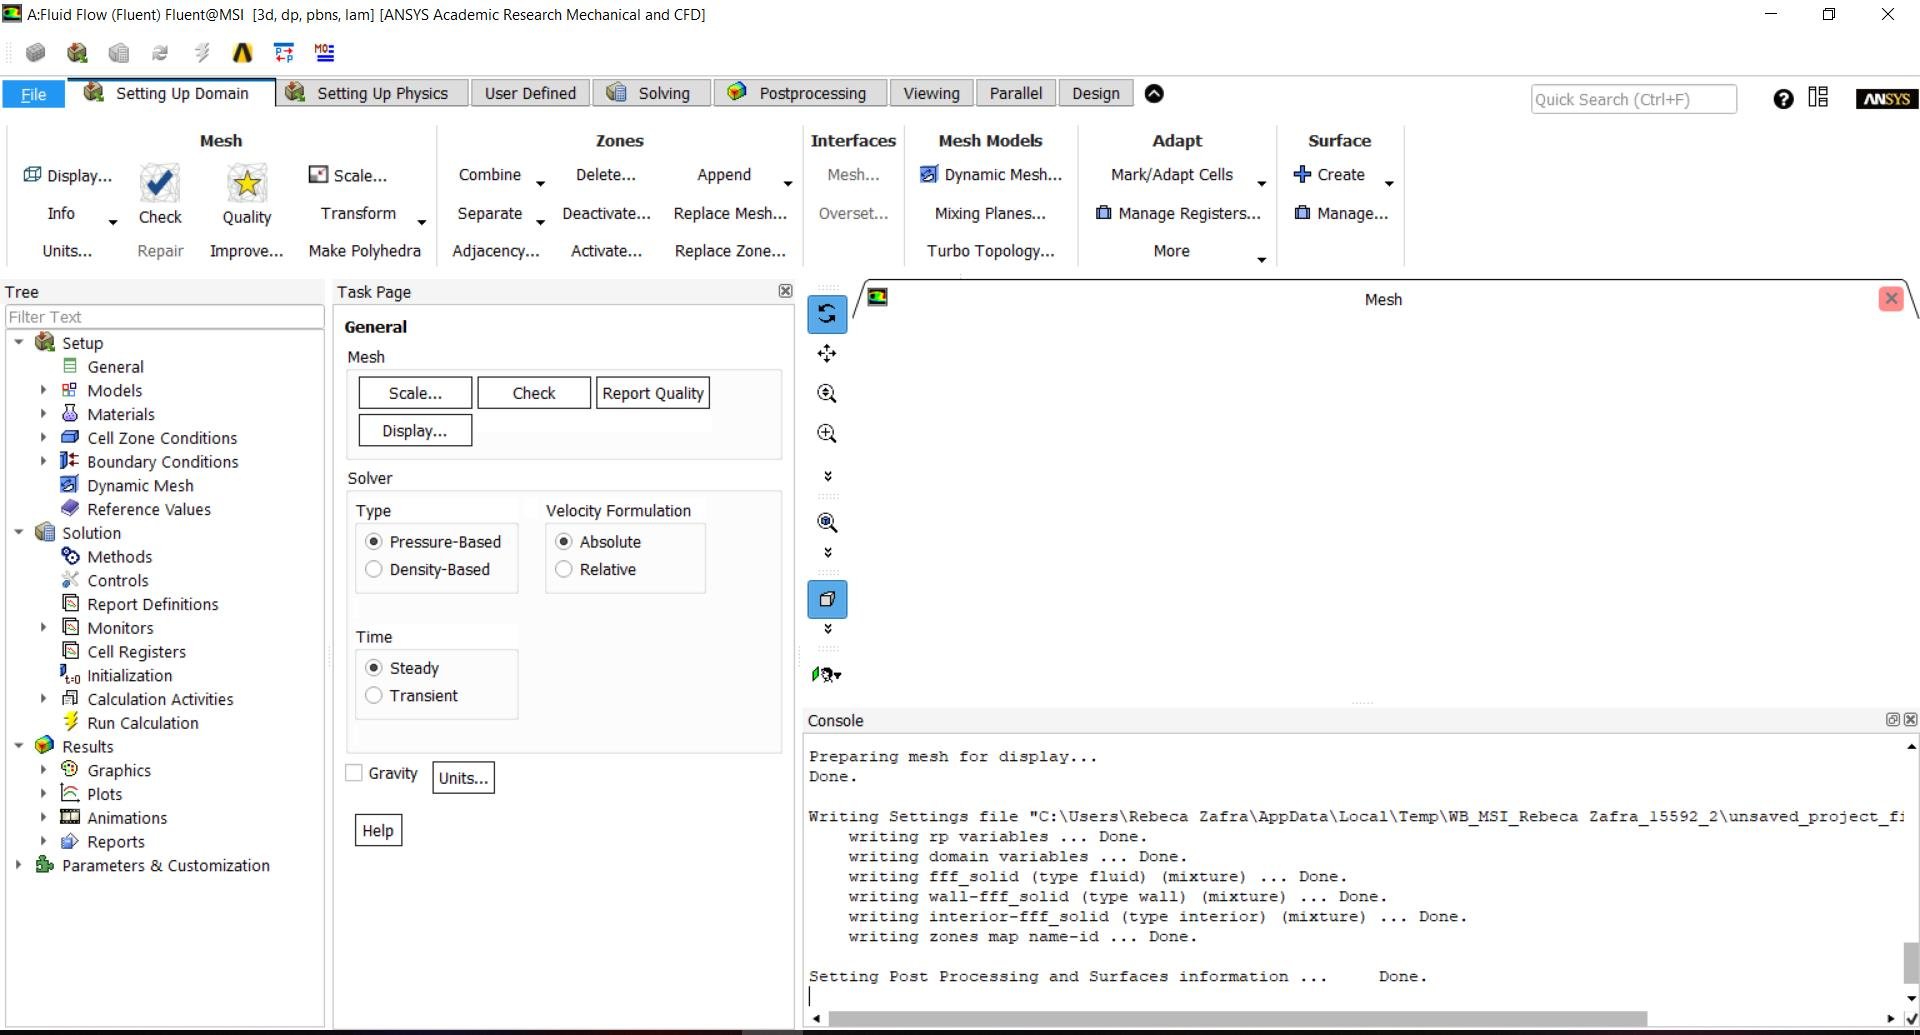The image size is (1920, 1035).
Task: Switch to Setting Up Physics tab
Action: 370,93
